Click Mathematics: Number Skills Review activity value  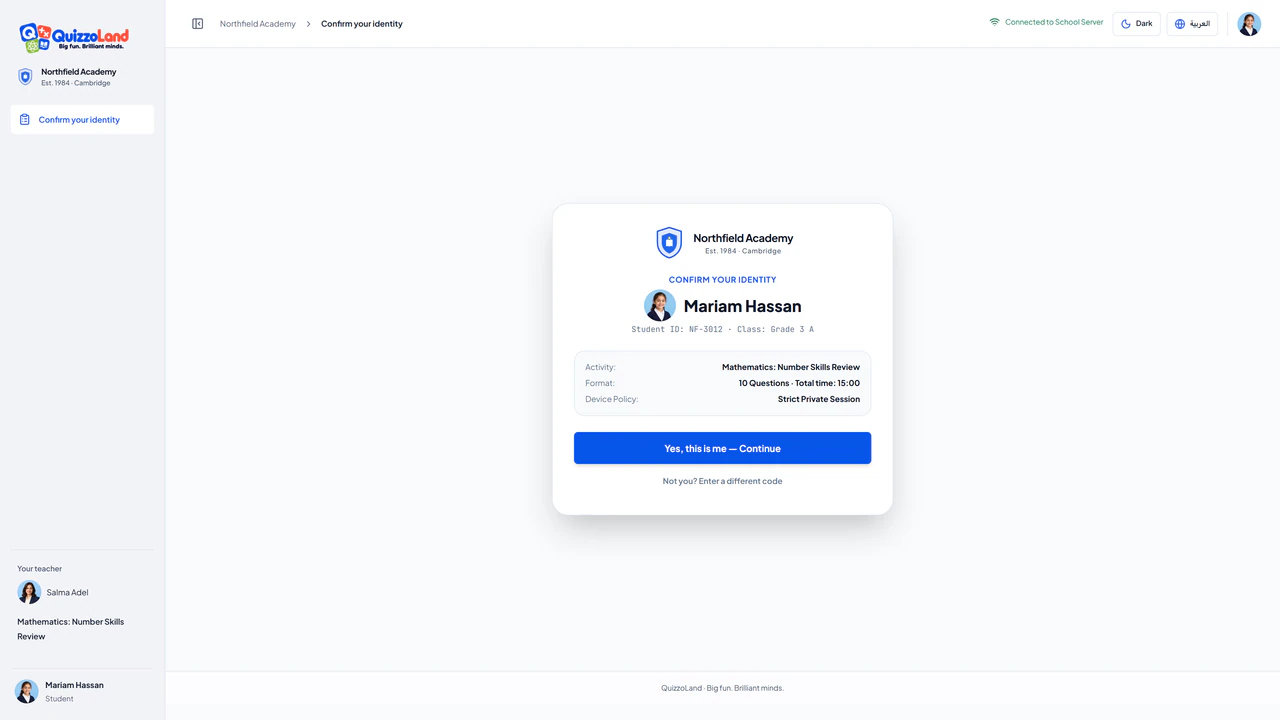(x=791, y=367)
